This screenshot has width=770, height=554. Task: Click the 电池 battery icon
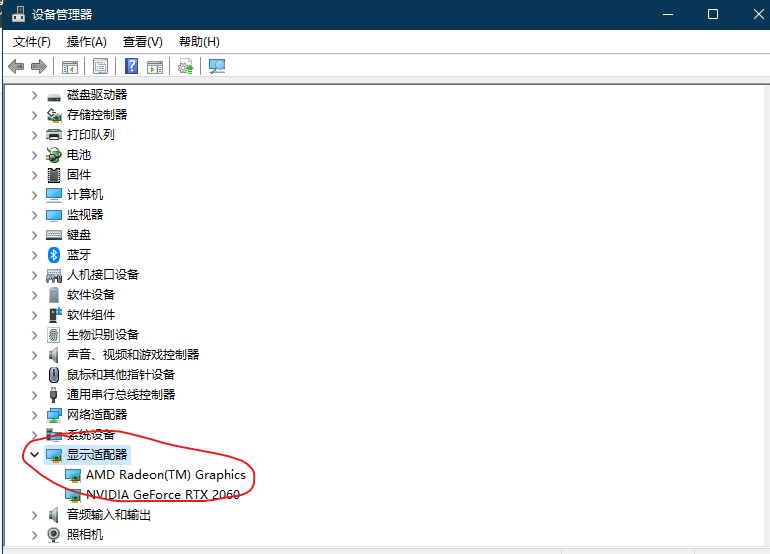(54, 155)
